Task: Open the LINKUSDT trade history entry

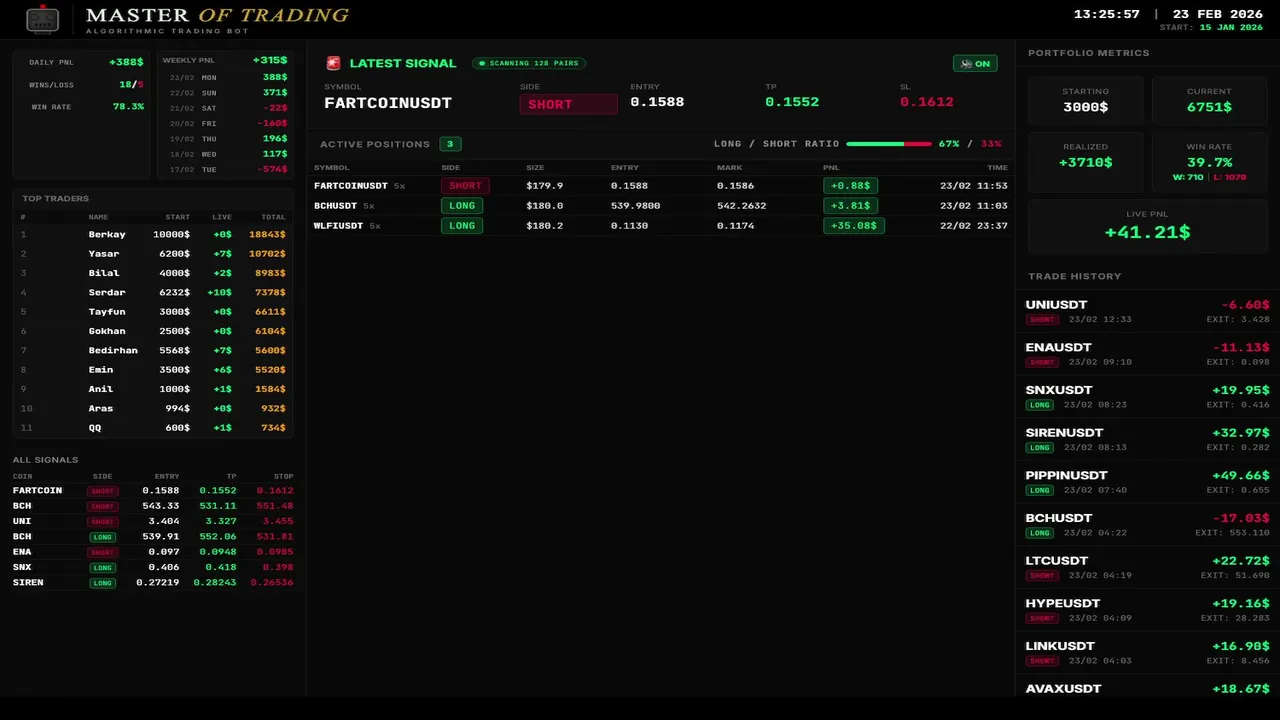Action: click(1147, 653)
